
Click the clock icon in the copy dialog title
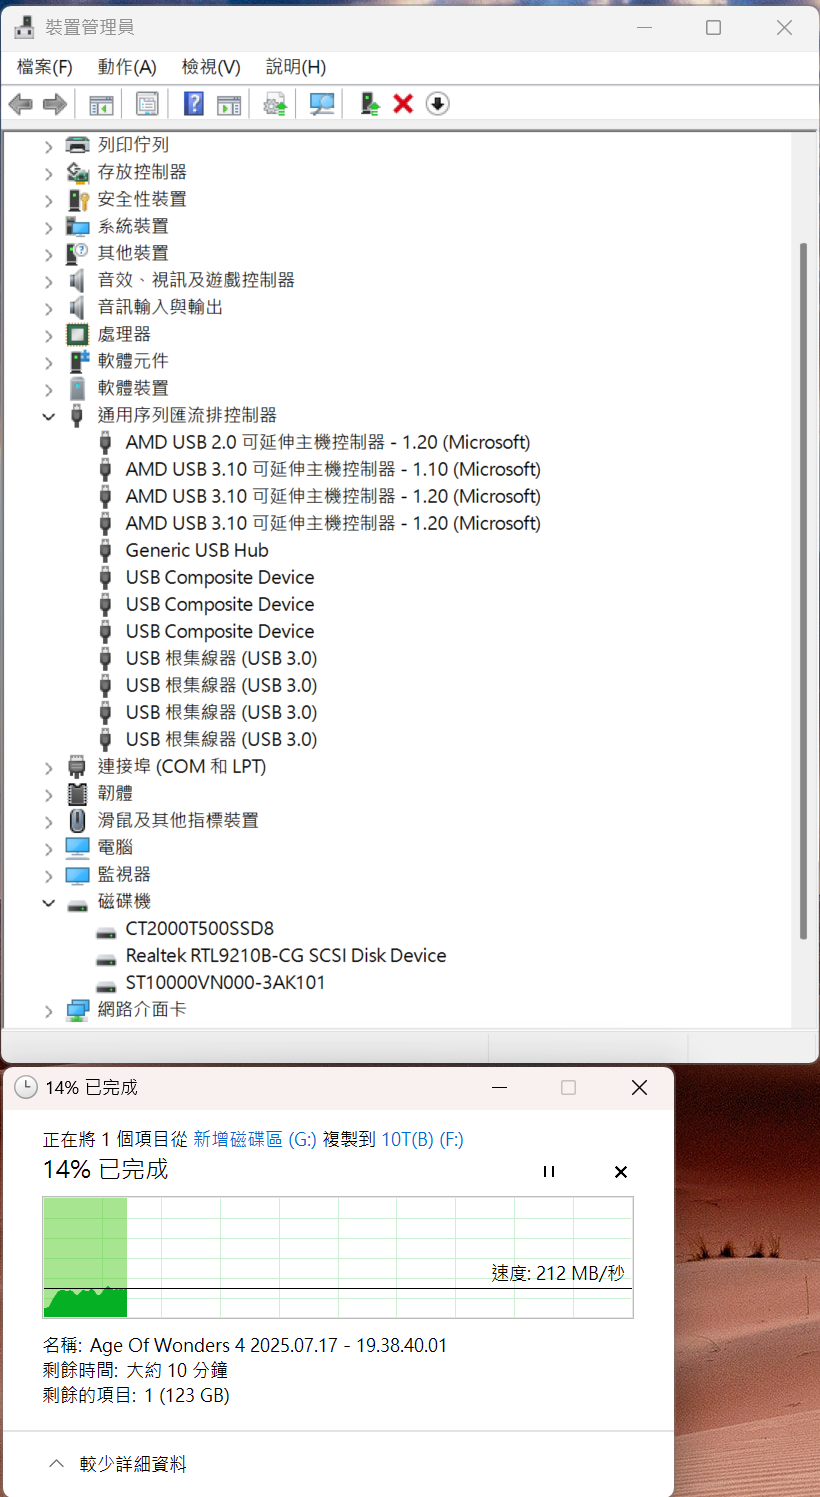(x=27, y=1088)
